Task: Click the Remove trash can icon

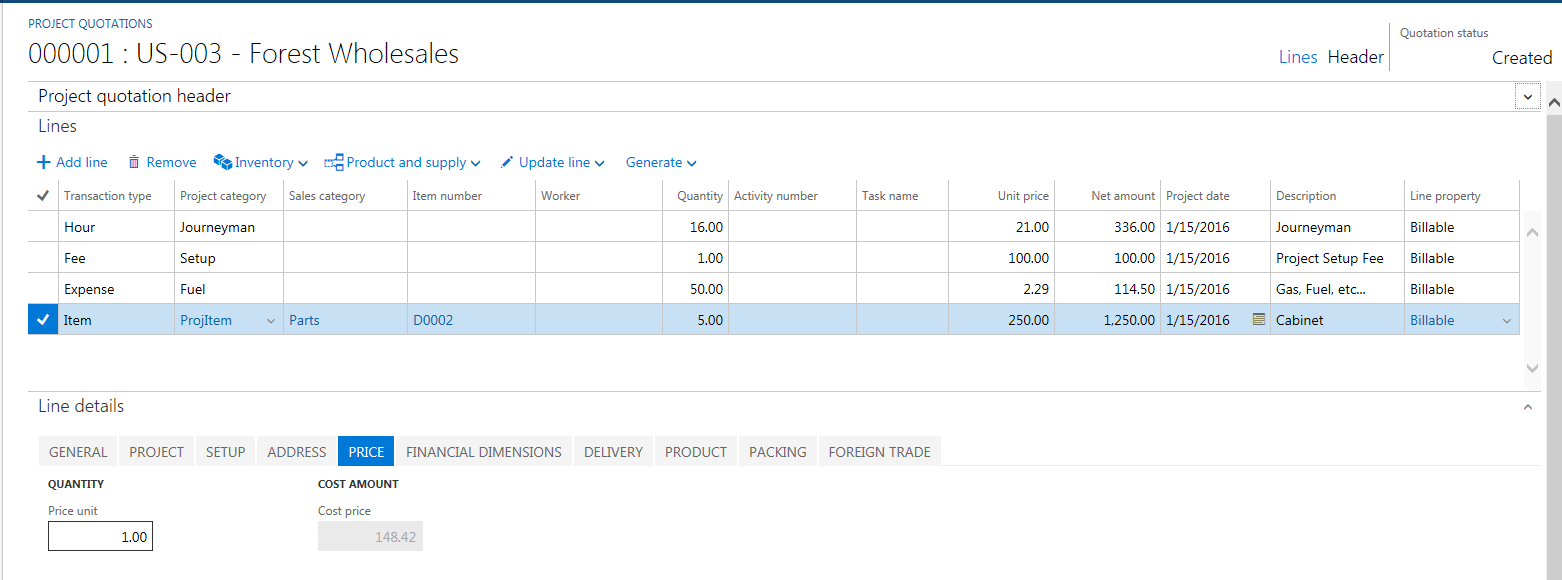Action: tap(132, 162)
